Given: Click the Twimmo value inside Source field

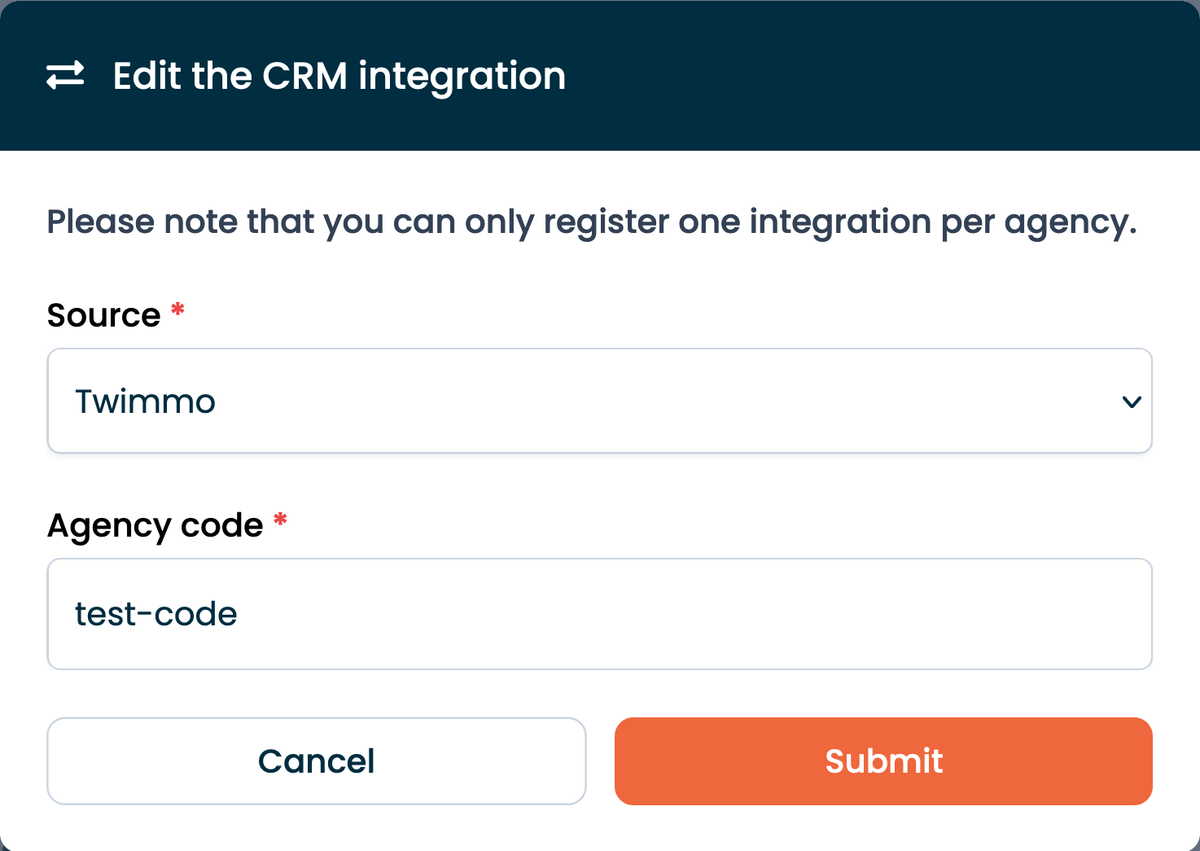Looking at the screenshot, I should tap(145, 401).
